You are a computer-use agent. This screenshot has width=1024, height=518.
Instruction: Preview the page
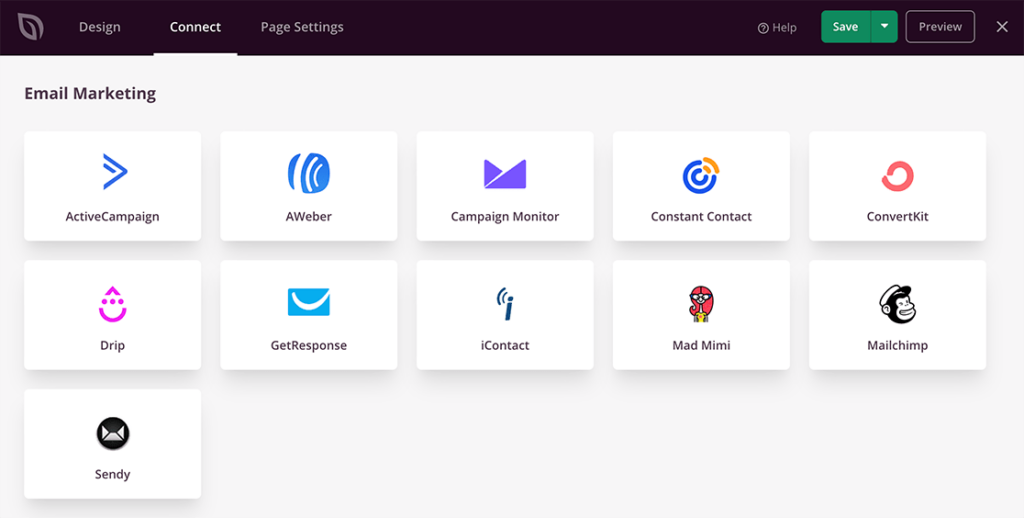(940, 27)
